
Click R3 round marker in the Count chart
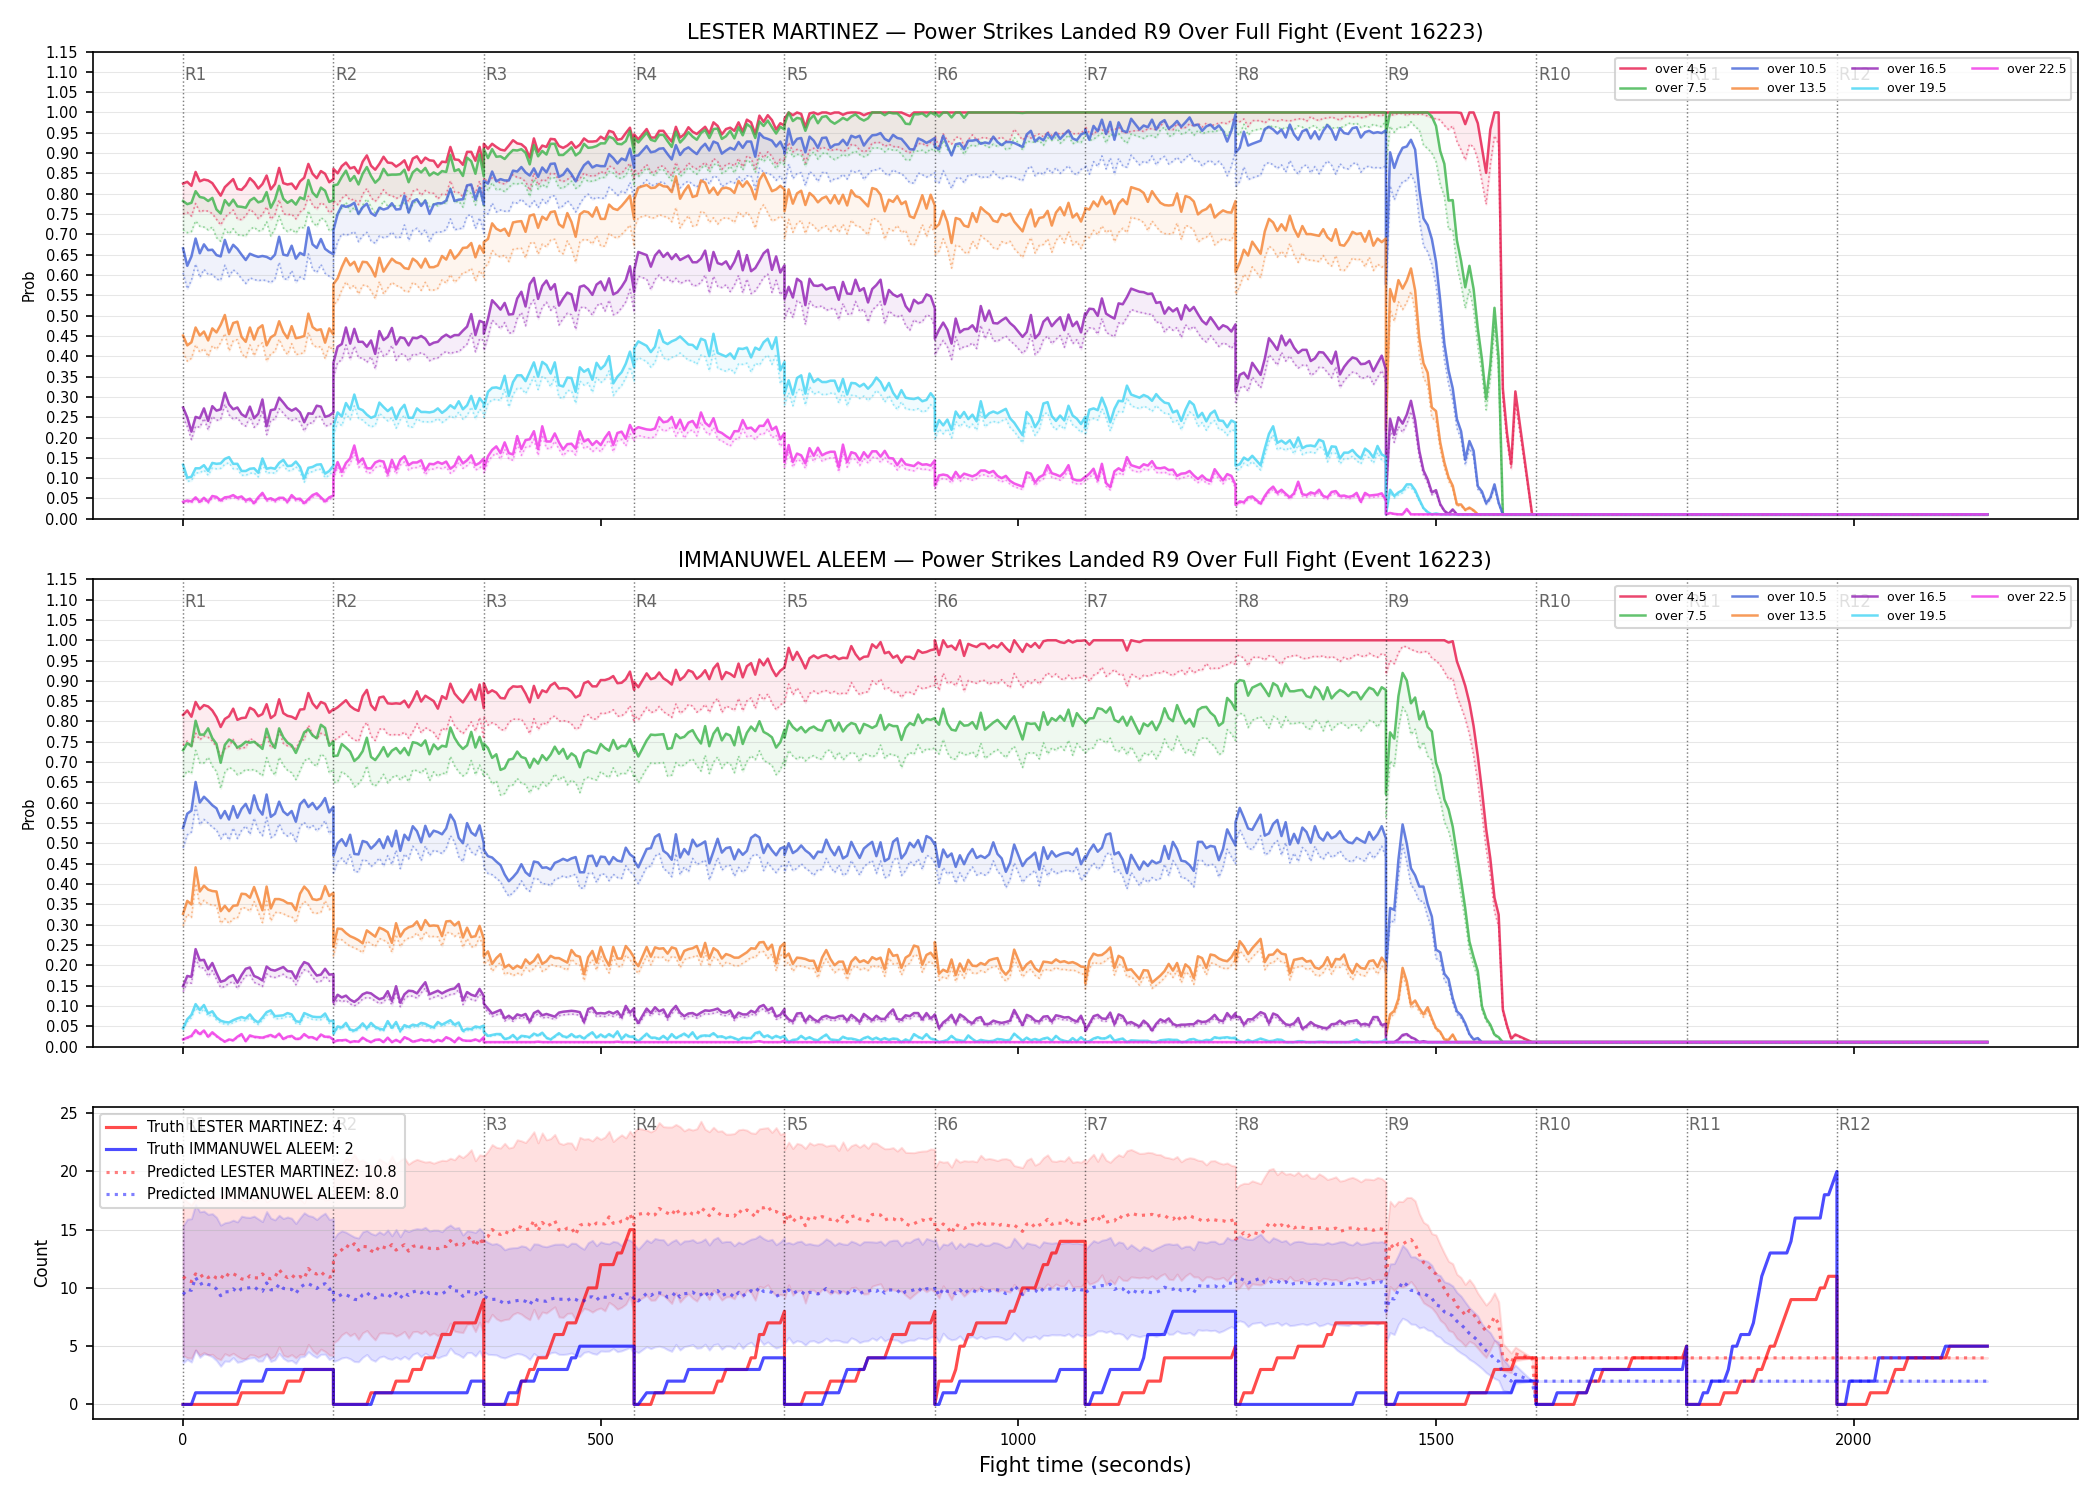pos(496,1124)
